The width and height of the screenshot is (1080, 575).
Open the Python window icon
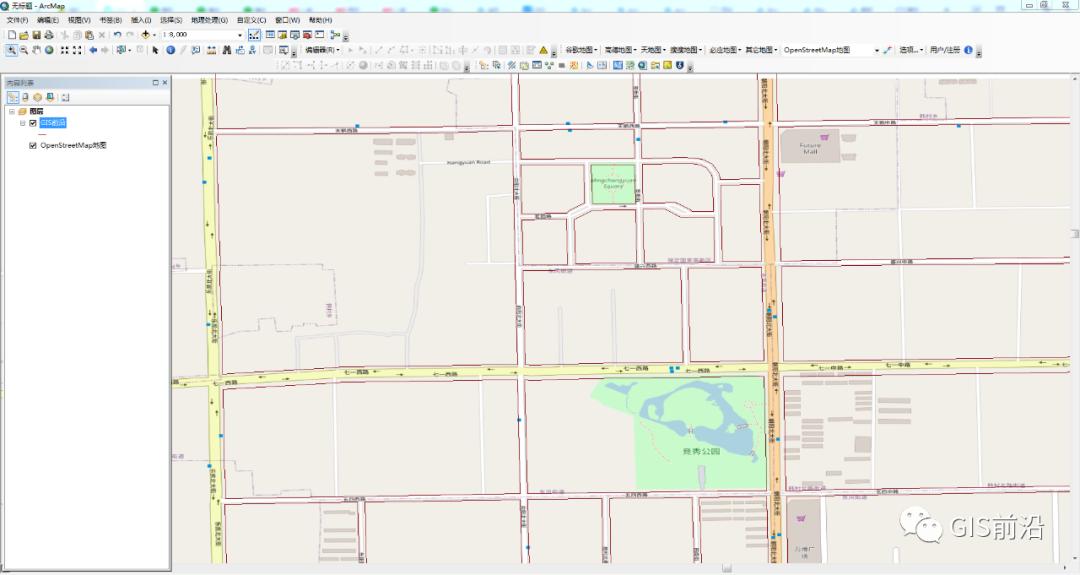tap(320, 34)
